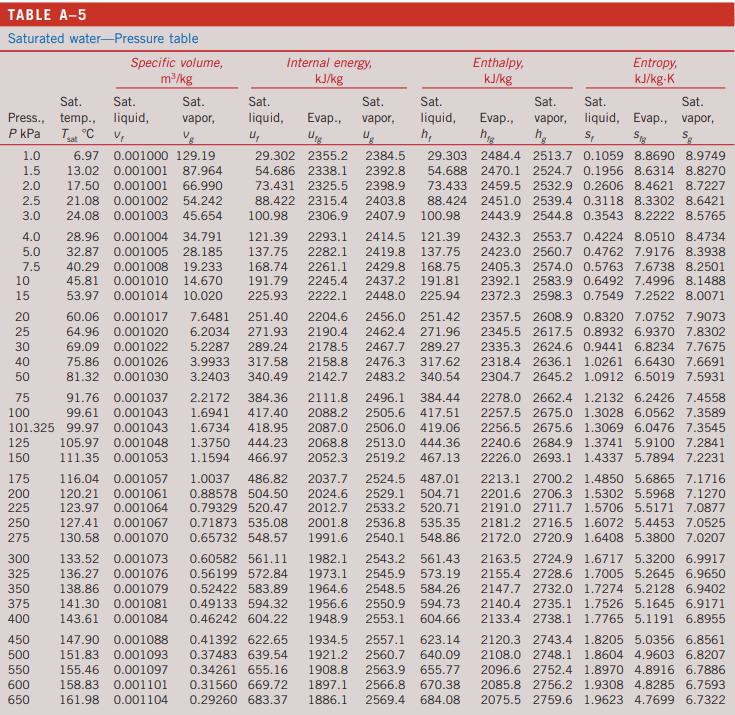
Task: Select vapor volume '1.6734'
Action: 210,428
